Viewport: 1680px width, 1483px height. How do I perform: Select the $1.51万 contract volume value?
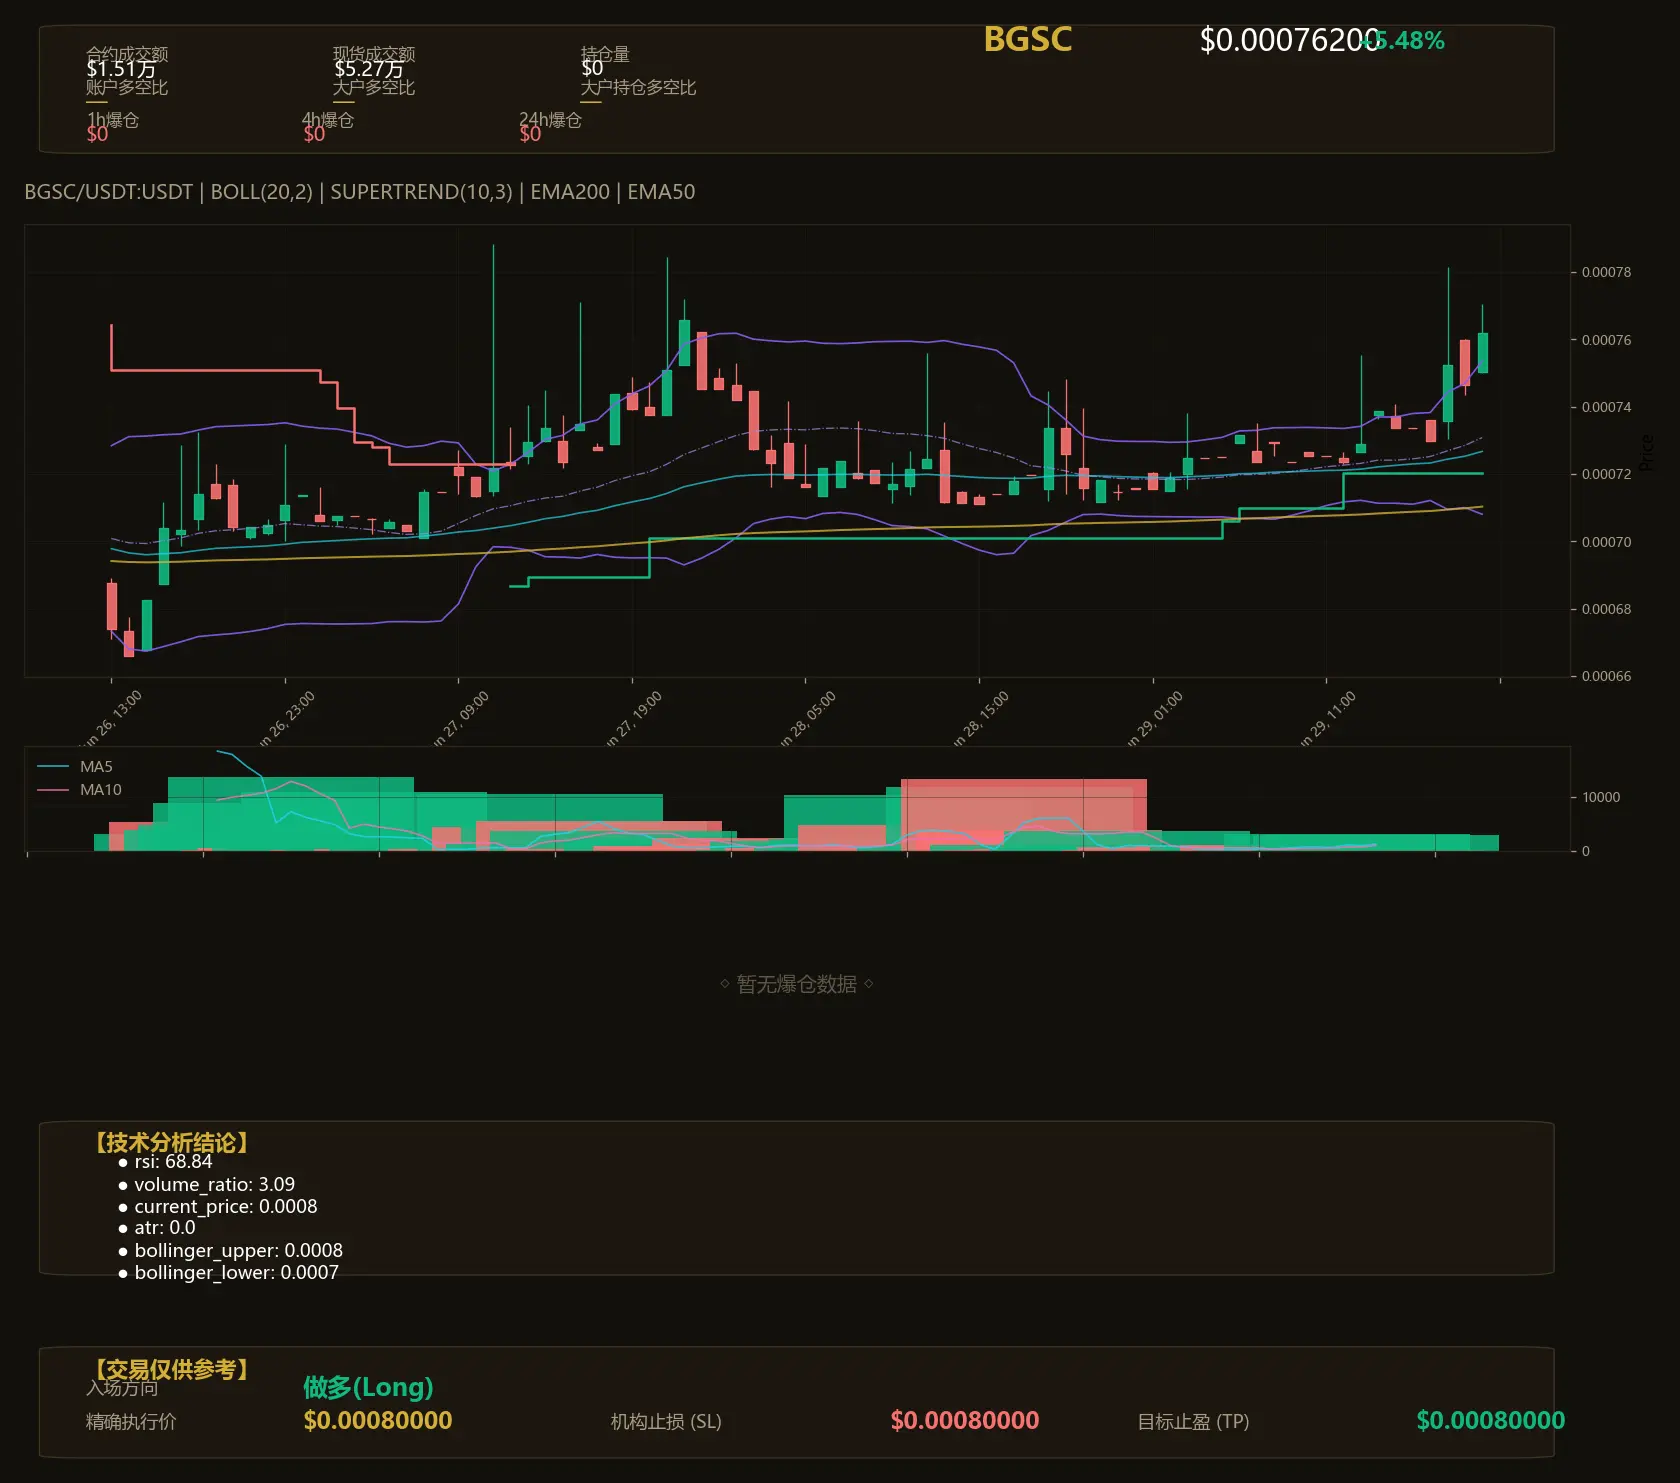point(121,69)
